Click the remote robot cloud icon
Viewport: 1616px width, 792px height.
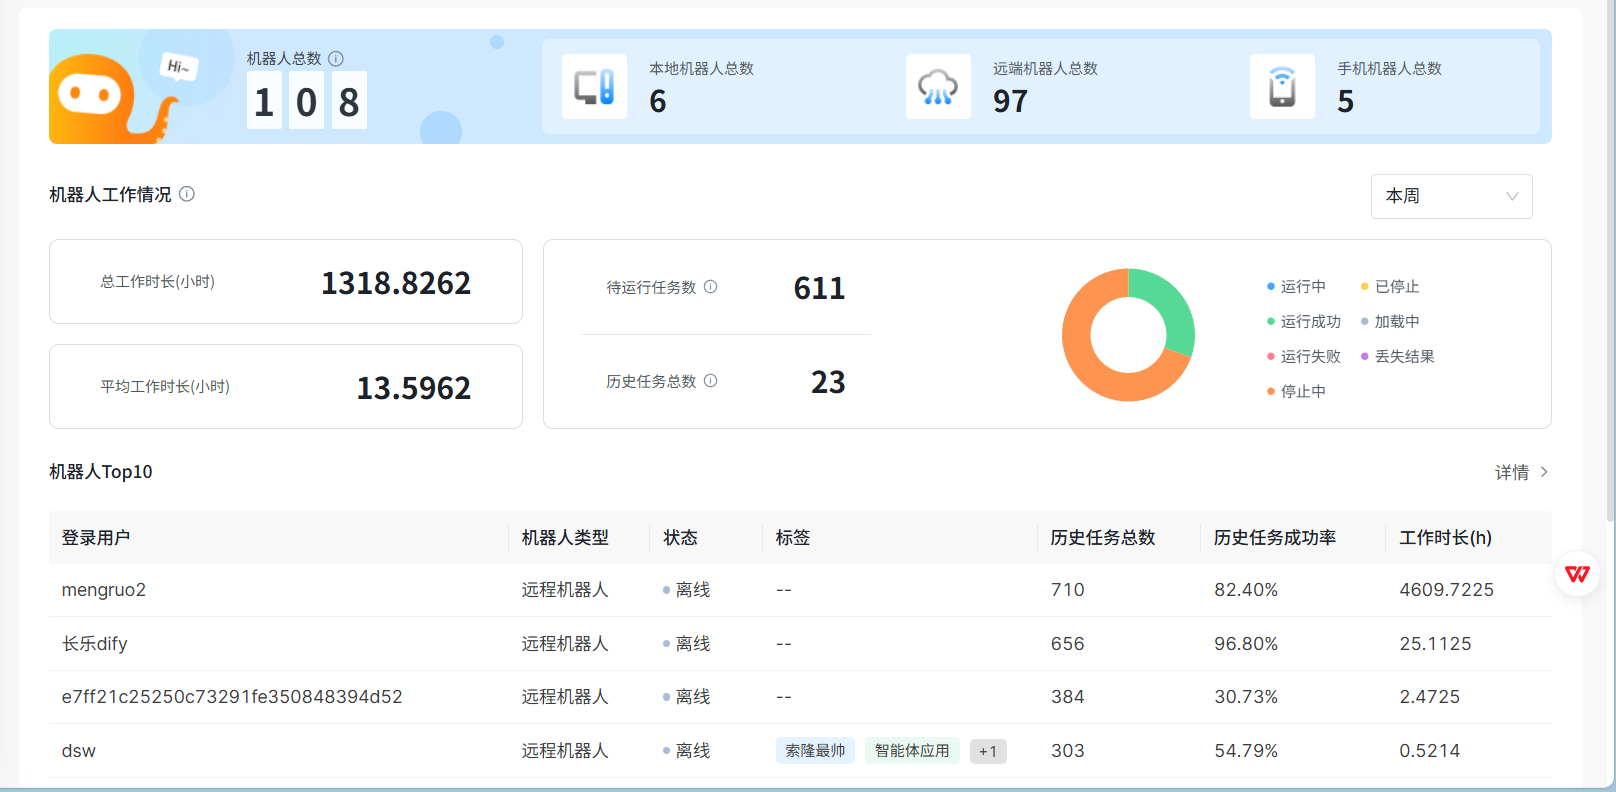[938, 87]
